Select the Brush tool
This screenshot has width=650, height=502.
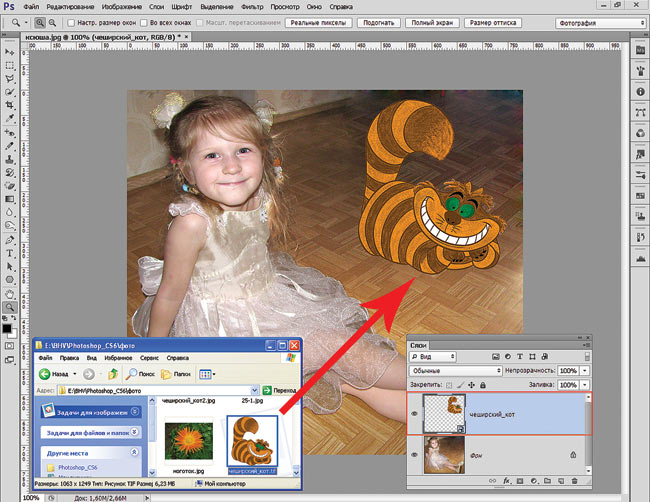click(x=10, y=146)
